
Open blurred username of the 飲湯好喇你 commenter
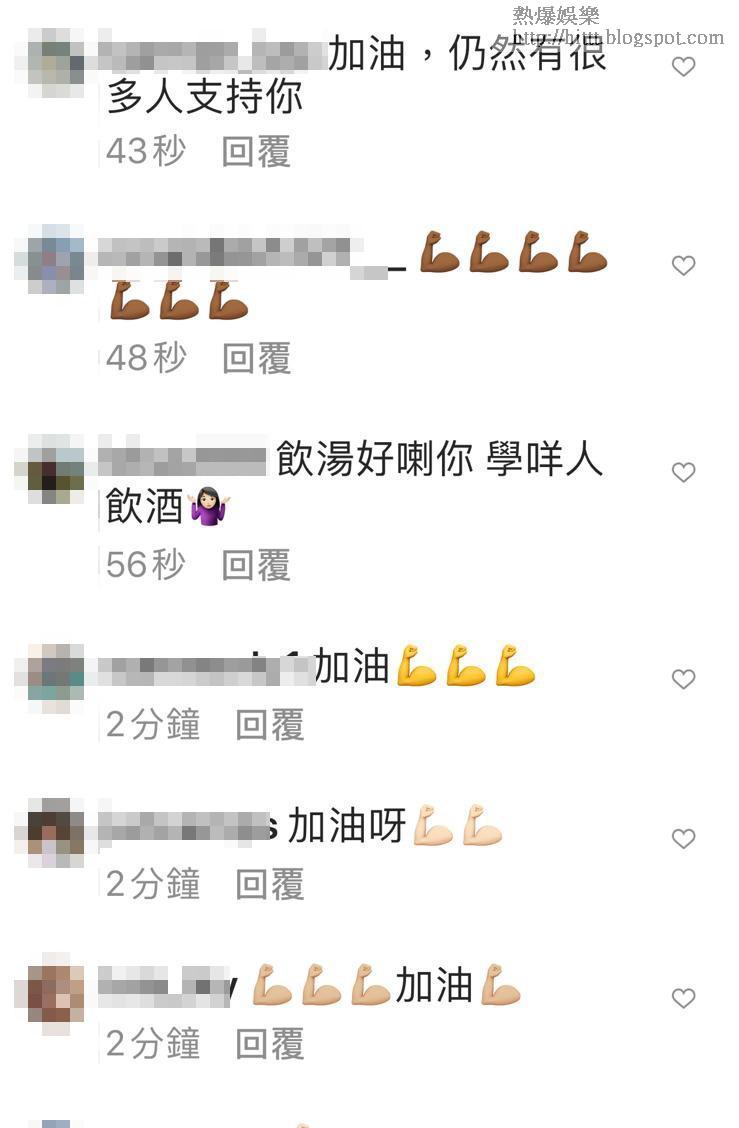pos(183,456)
